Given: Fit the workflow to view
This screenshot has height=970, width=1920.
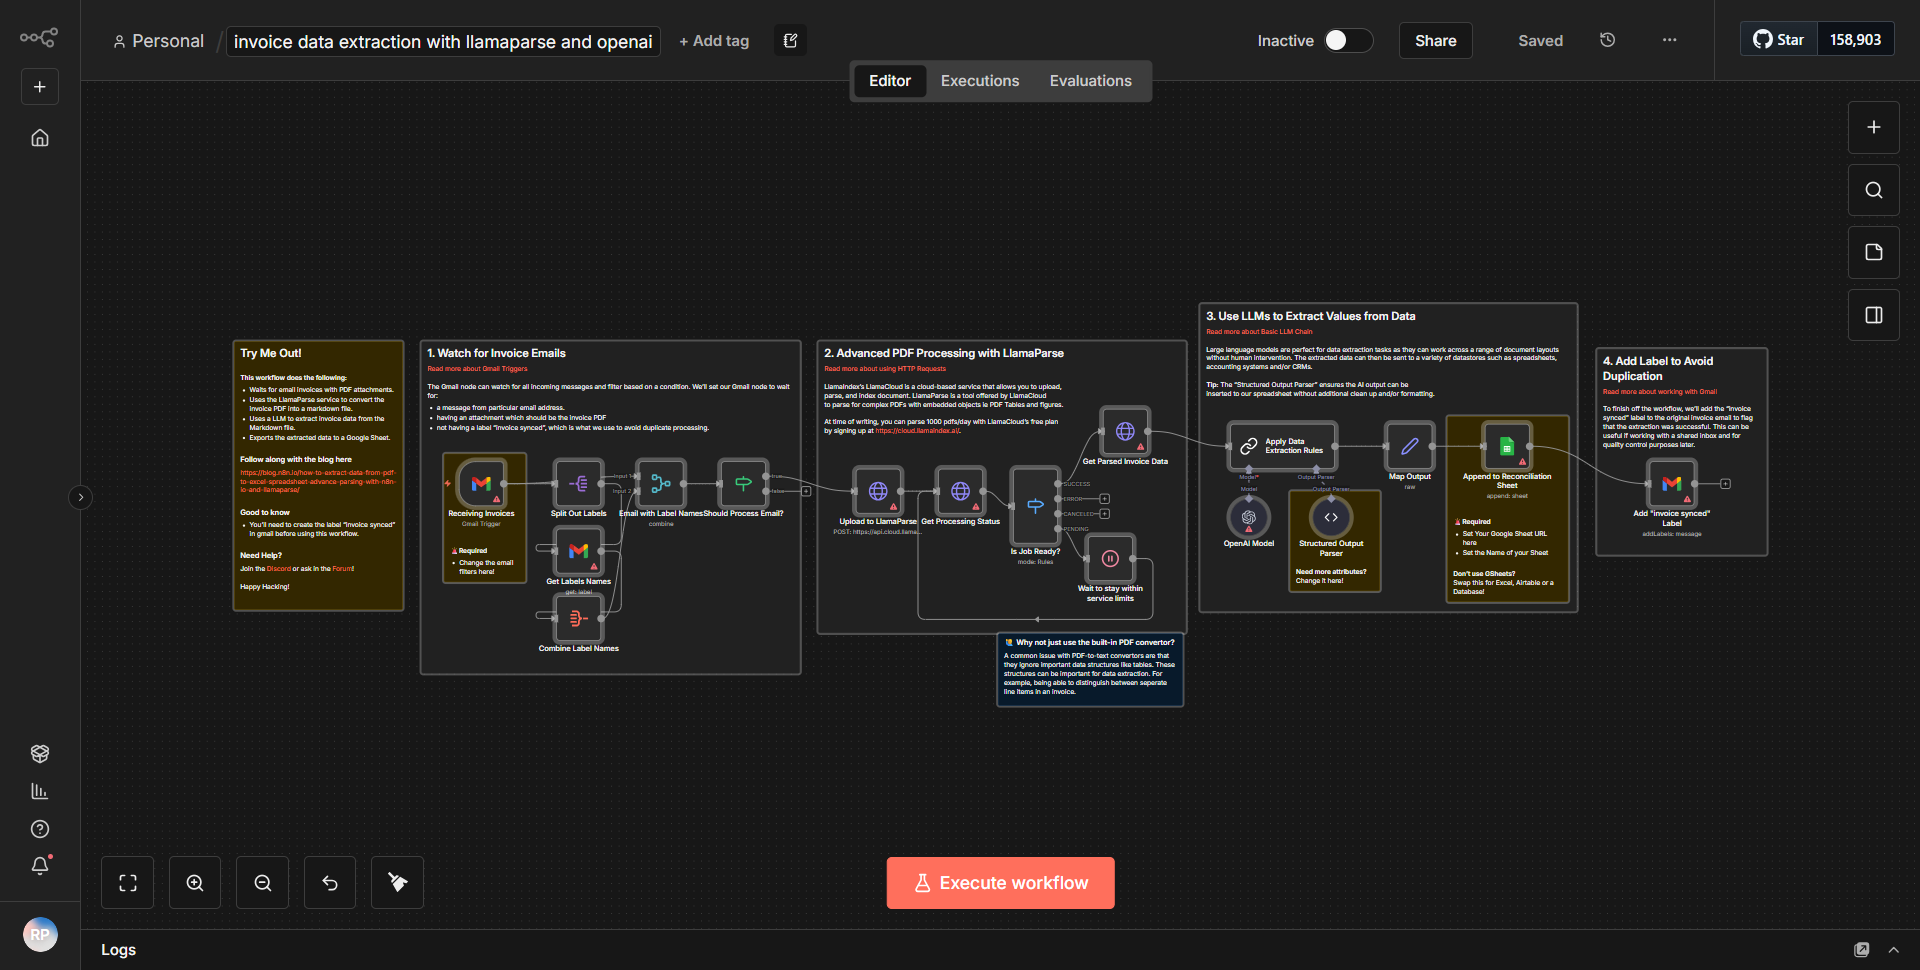Looking at the screenshot, I should click(x=127, y=882).
